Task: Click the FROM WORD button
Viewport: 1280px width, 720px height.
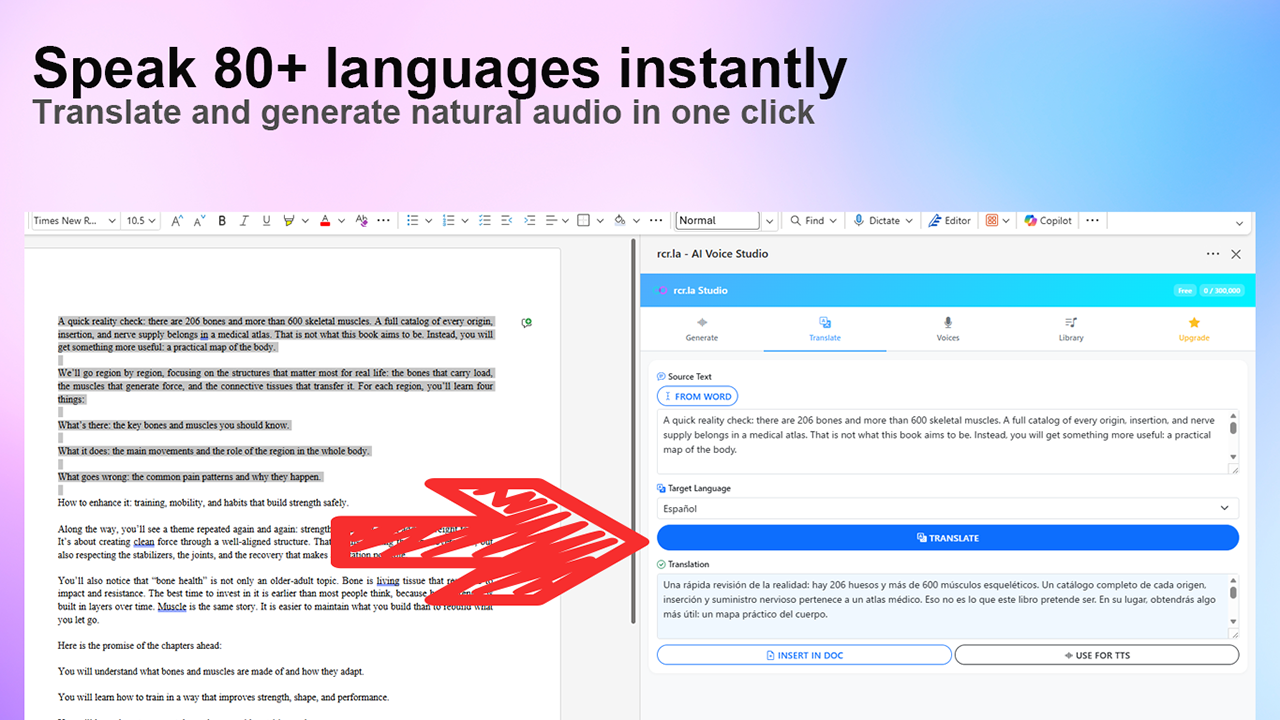Action: tap(698, 396)
